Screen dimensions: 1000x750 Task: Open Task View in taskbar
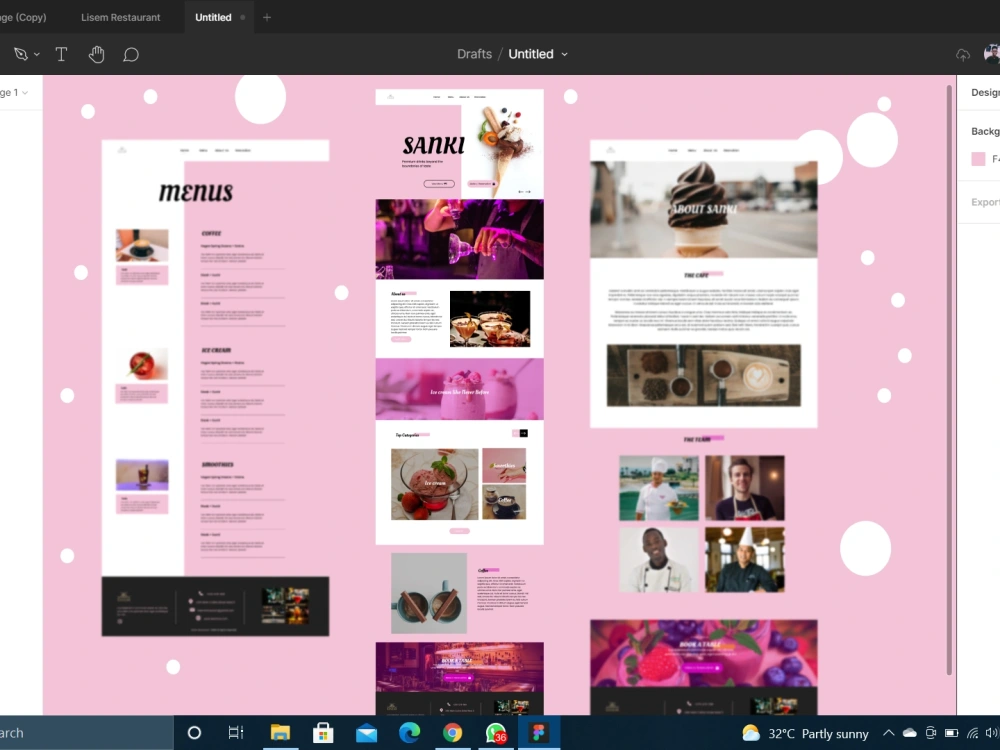[236, 733]
